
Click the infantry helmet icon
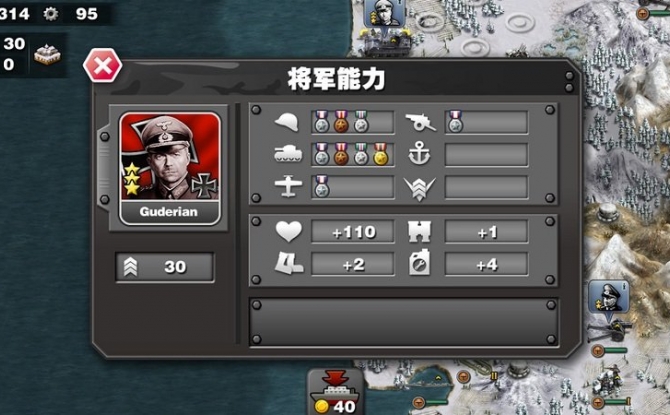coord(288,123)
